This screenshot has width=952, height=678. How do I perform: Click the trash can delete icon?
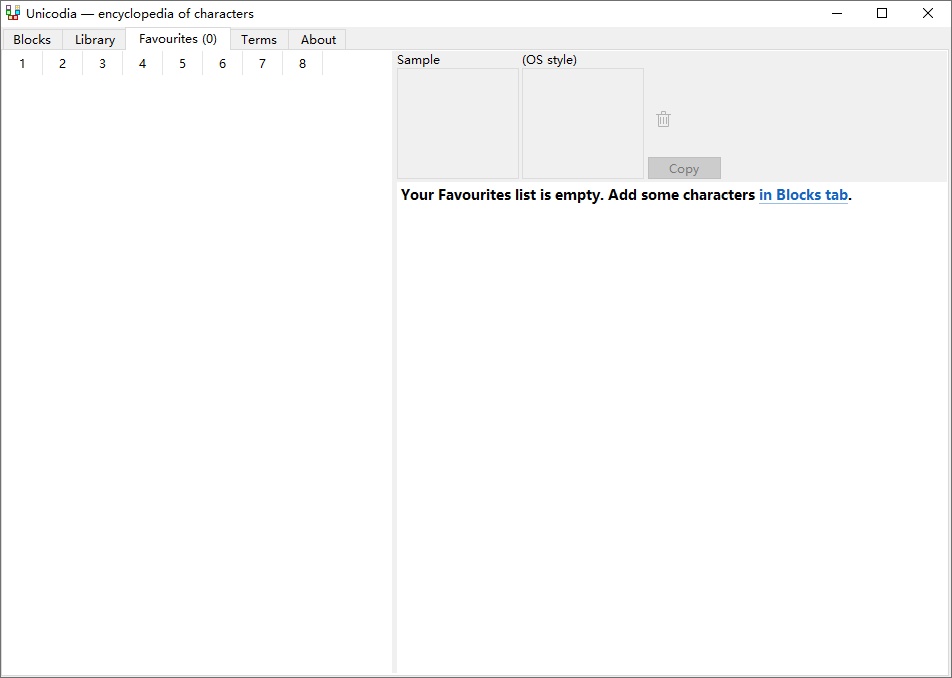coord(663,119)
